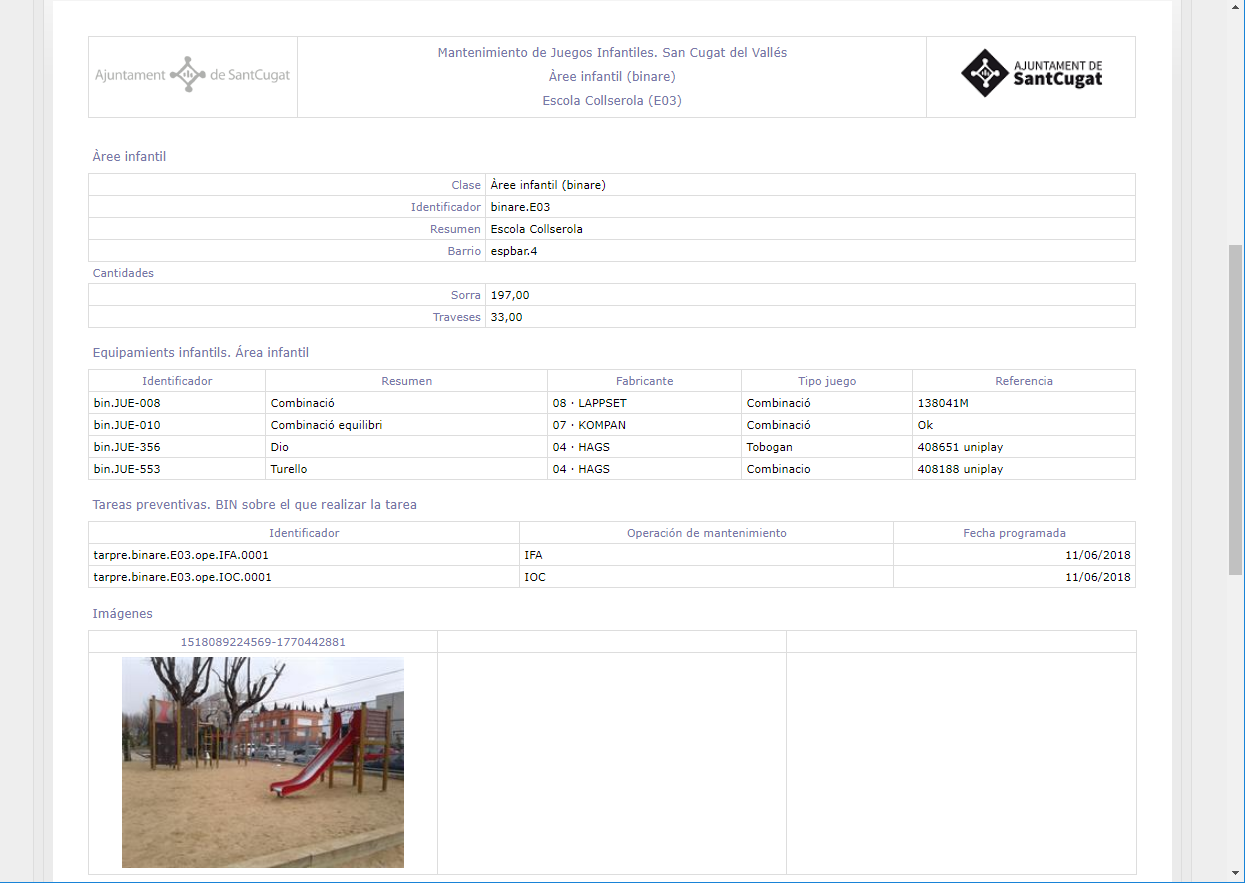Viewport: 1245px width, 883px height.
Task: Click the Referencia column header
Action: coord(1023,381)
